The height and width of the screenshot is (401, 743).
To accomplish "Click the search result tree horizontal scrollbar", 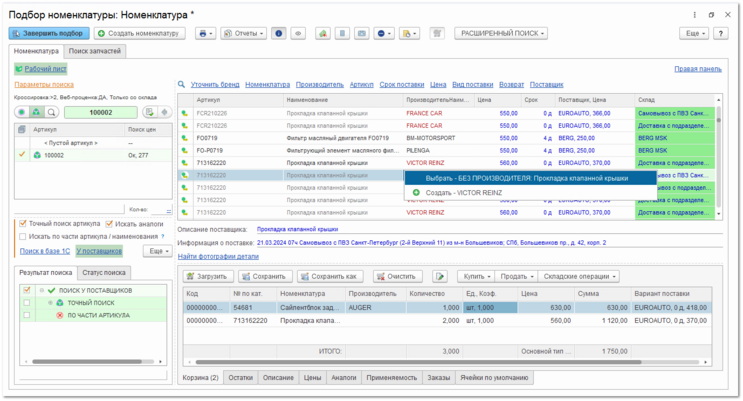I will [x=87, y=362].
